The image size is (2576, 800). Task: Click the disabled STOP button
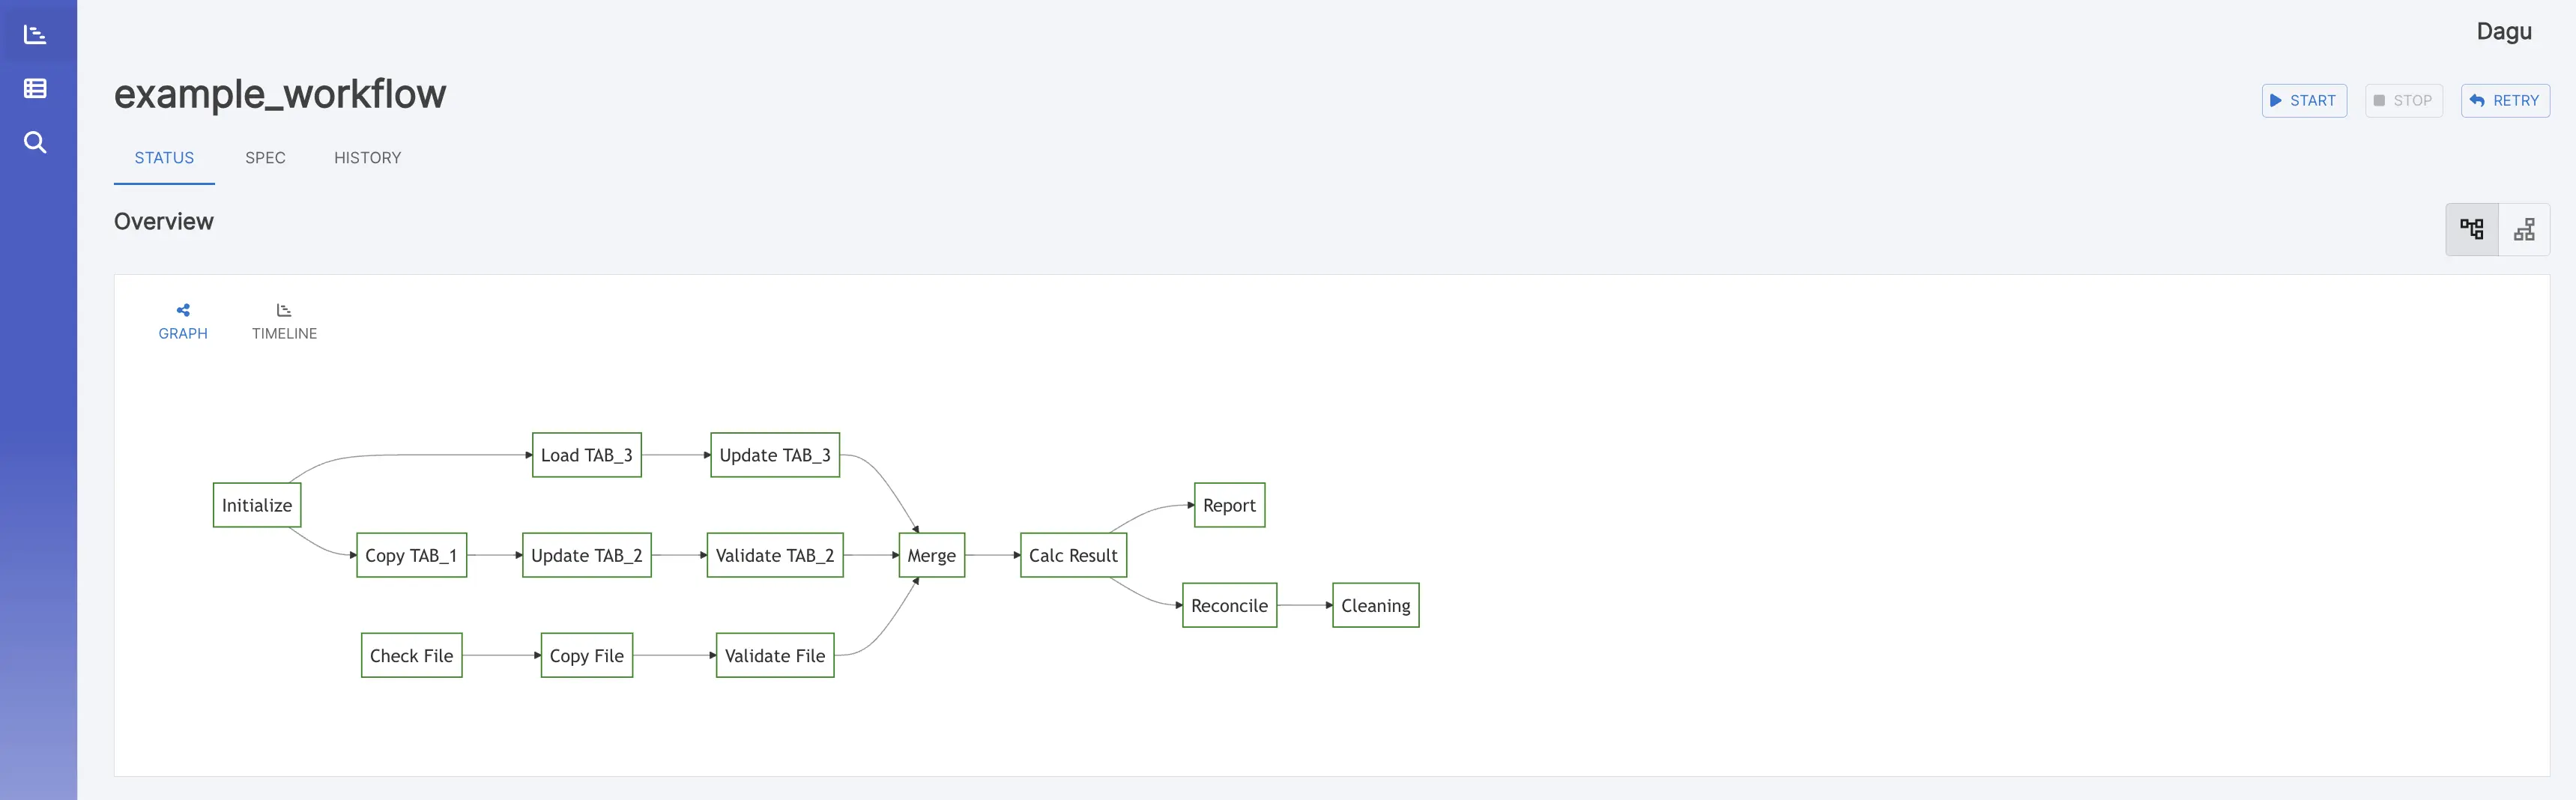(x=2403, y=100)
